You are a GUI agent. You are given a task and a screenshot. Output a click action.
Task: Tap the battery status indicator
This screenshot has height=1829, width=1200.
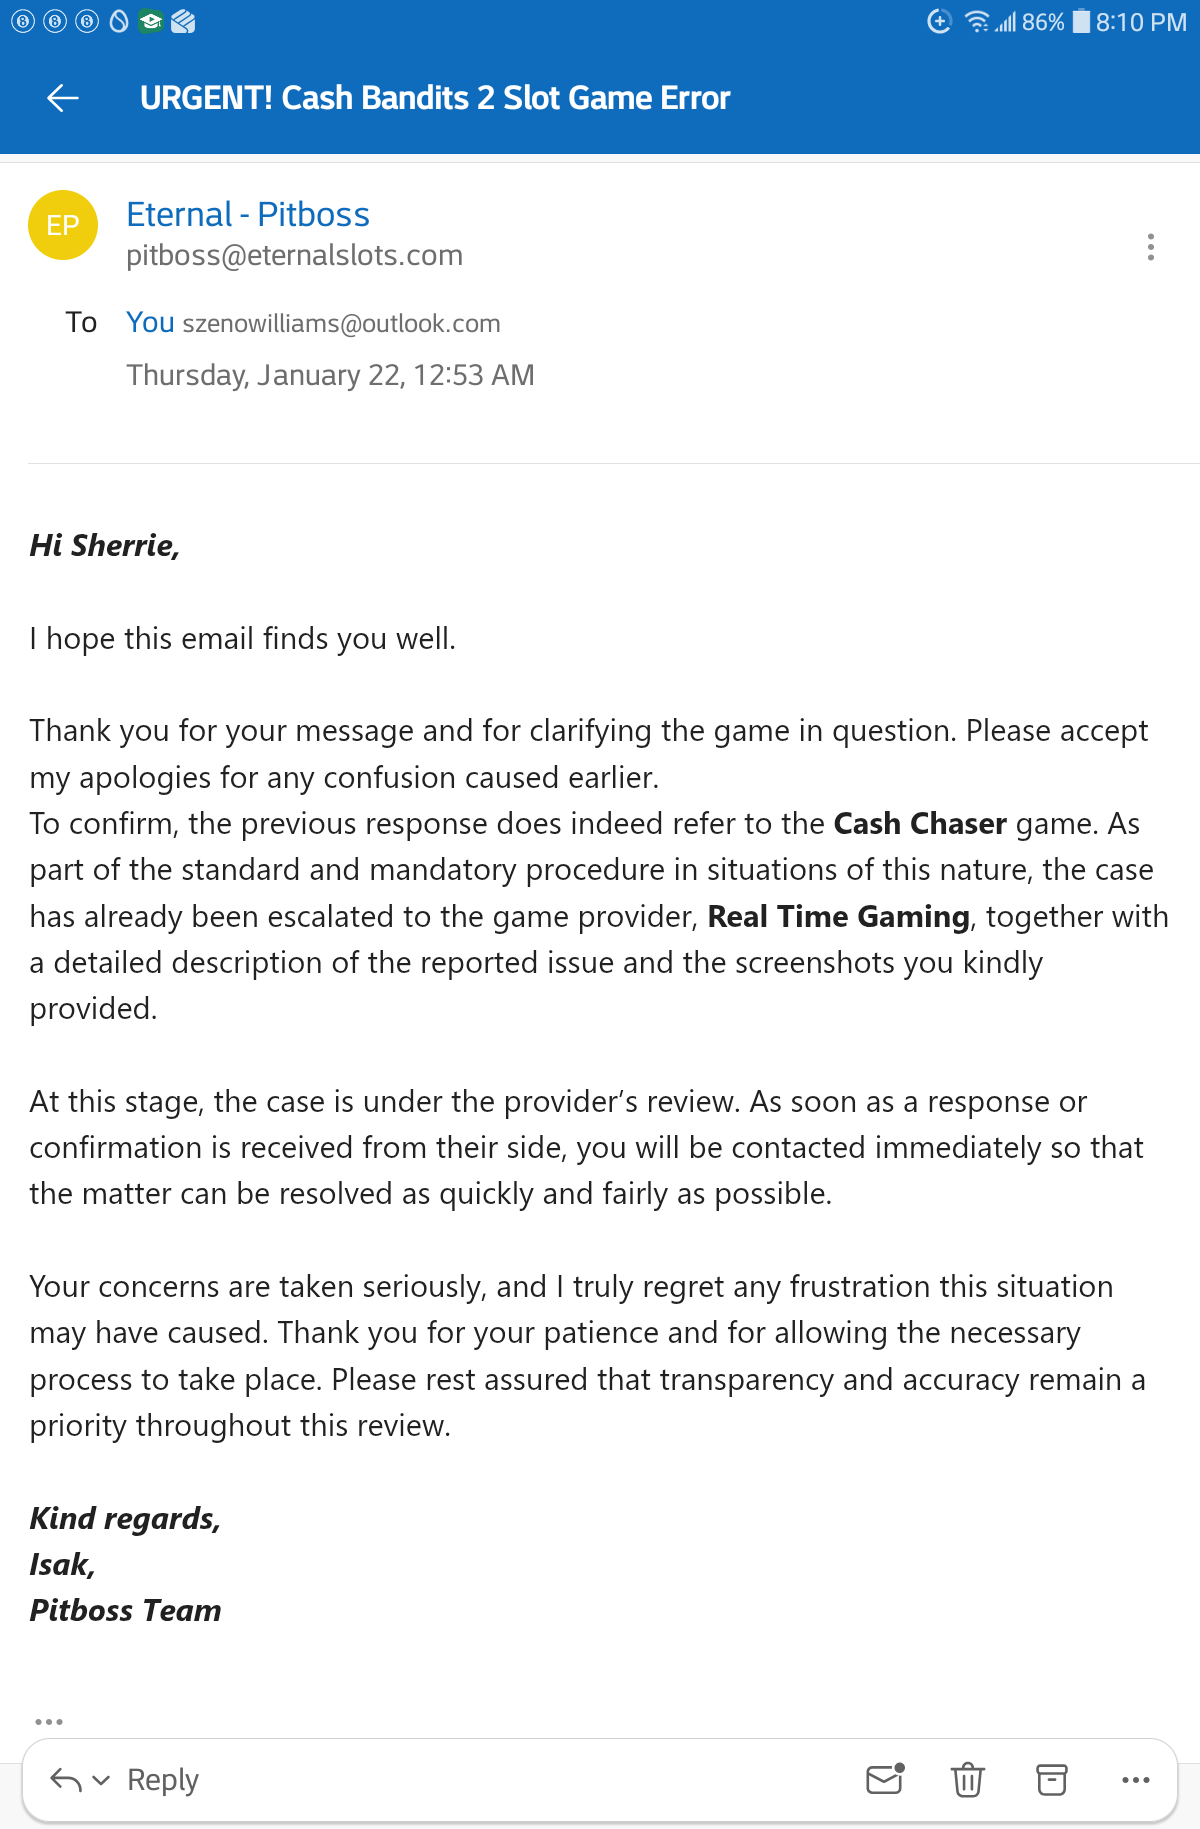click(x=1081, y=21)
